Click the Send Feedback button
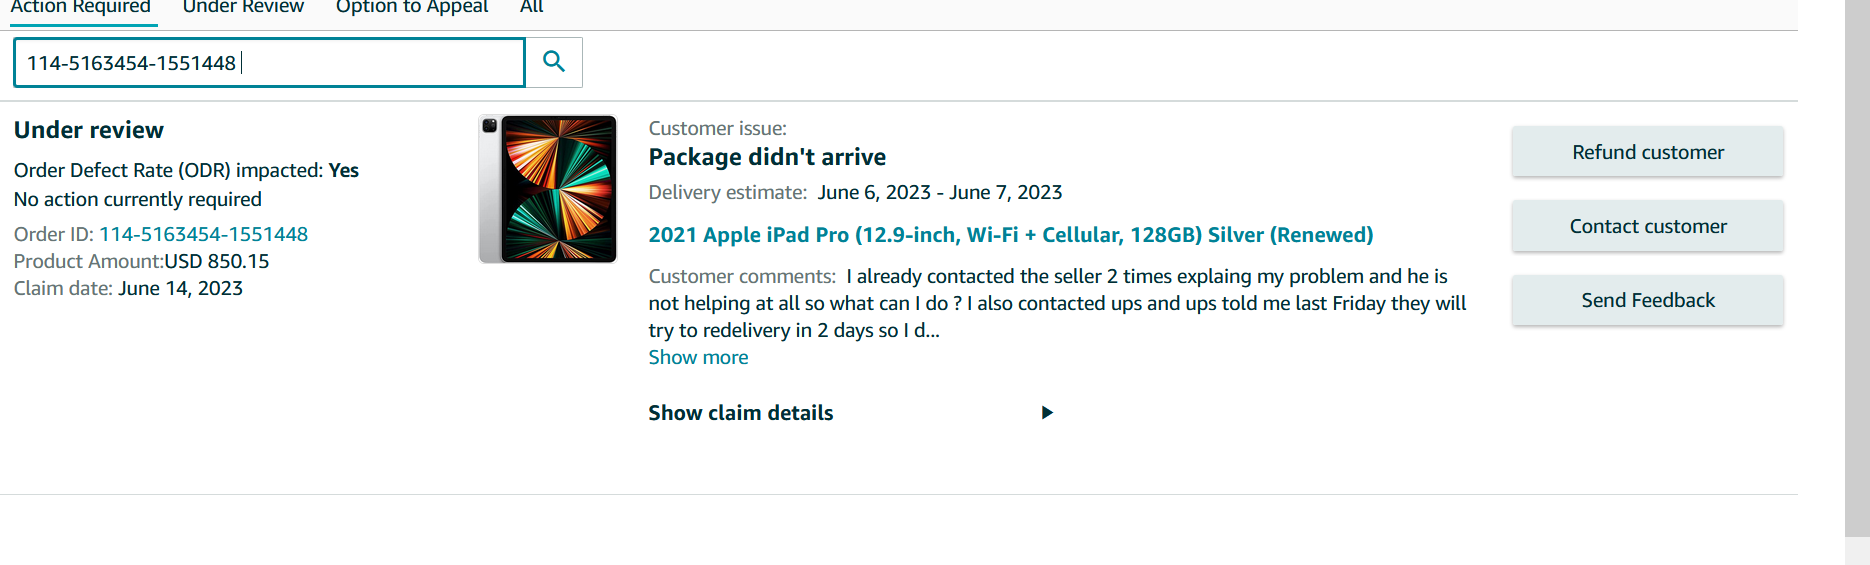This screenshot has height=565, width=1870. [1647, 300]
